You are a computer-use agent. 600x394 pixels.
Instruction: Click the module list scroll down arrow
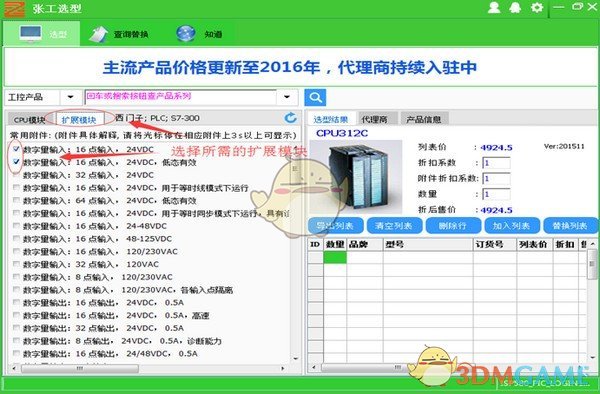[x=296, y=358]
